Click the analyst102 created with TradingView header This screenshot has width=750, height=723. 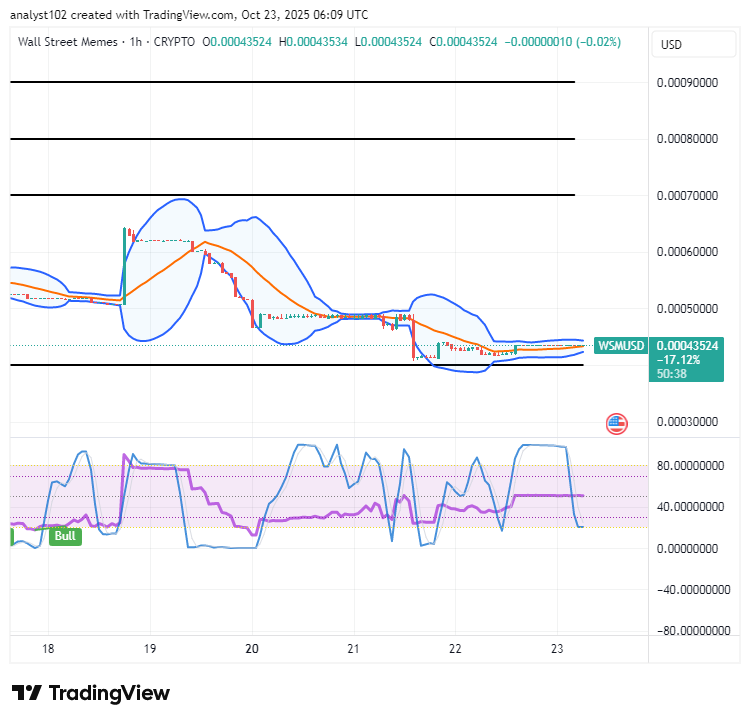tap(189, 15)
